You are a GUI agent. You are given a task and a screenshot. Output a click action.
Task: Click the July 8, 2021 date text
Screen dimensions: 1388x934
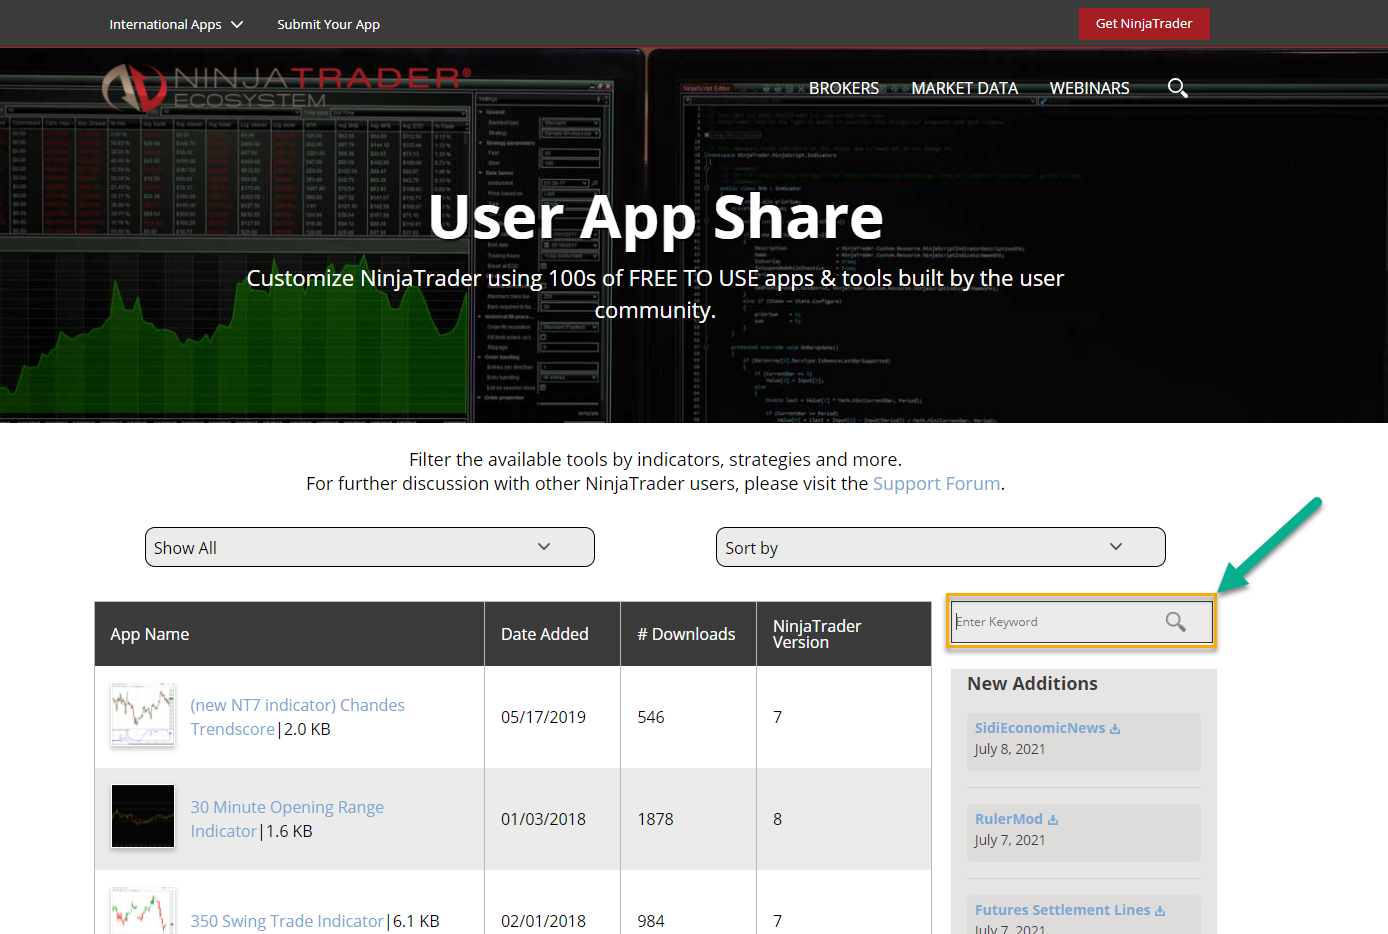(1010, 749)
